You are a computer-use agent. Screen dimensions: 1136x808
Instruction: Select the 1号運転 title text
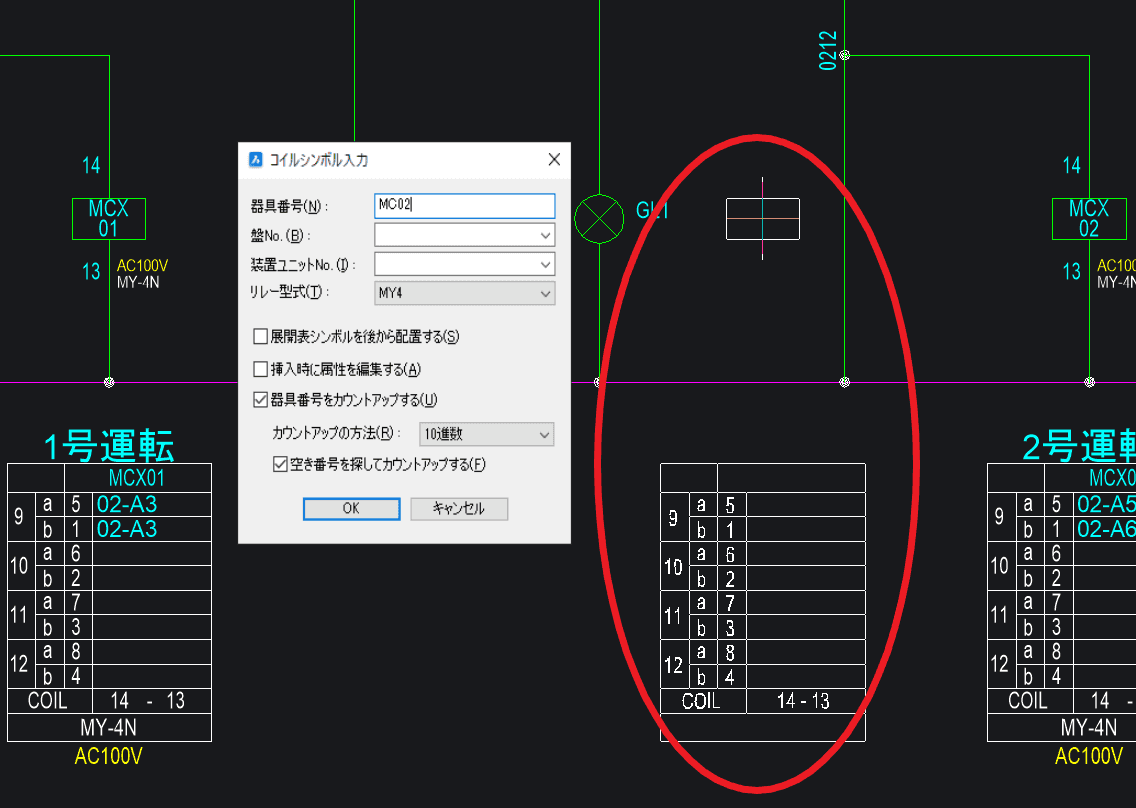pos(109,446)
